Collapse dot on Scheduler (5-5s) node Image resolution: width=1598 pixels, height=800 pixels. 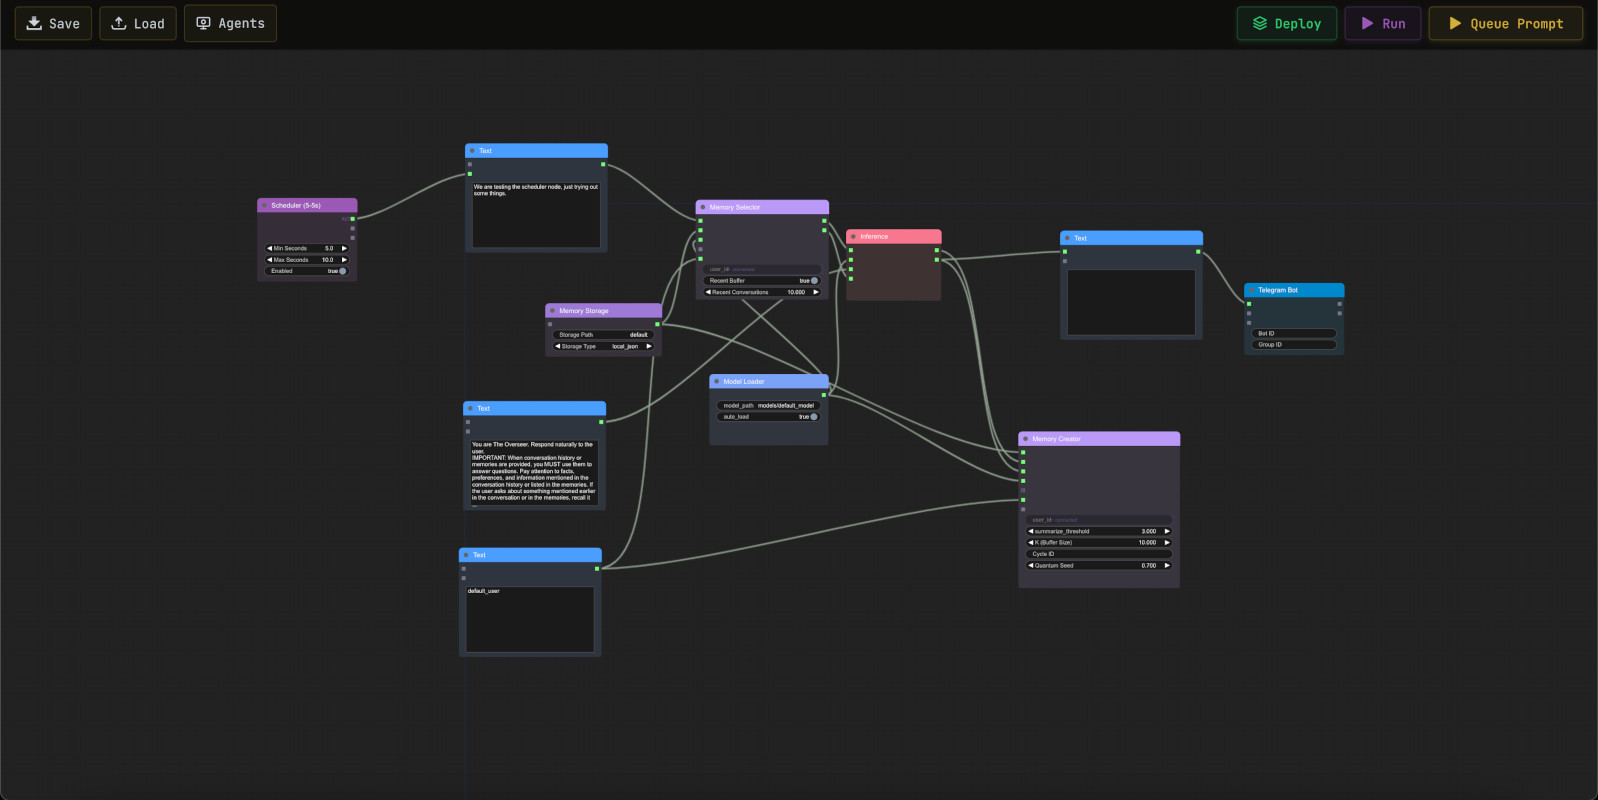click(265, 205)
